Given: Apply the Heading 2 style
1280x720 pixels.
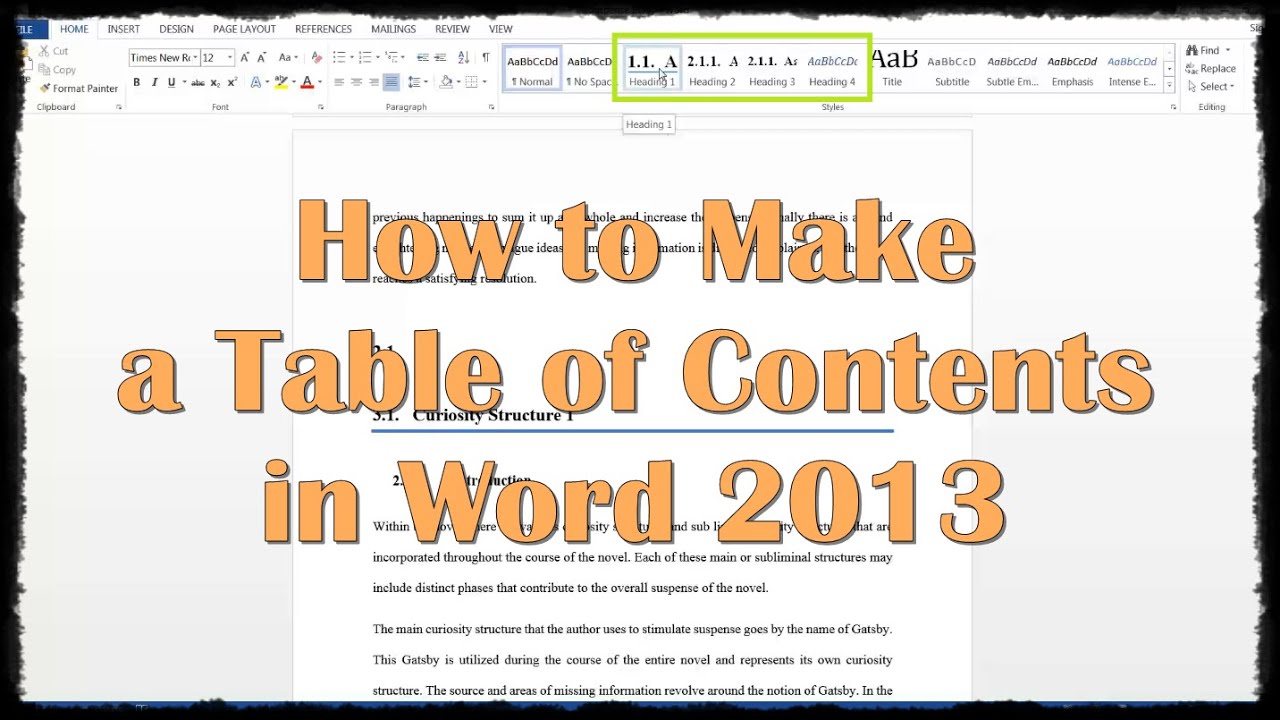Looking at the screenshot, I should click(x=712, y=69).
